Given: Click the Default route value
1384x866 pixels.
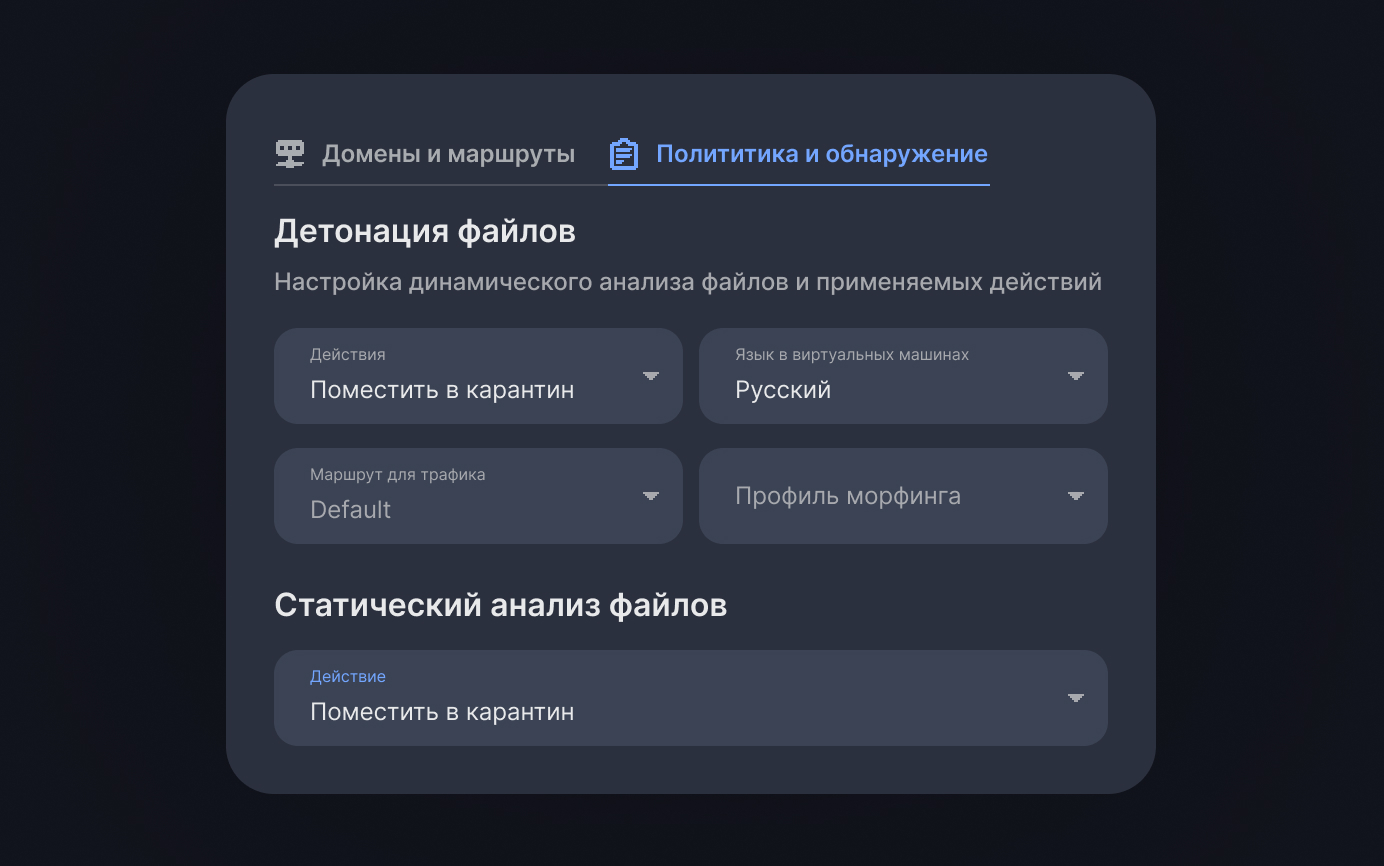Looking at the screenshot, I should 350,510.
